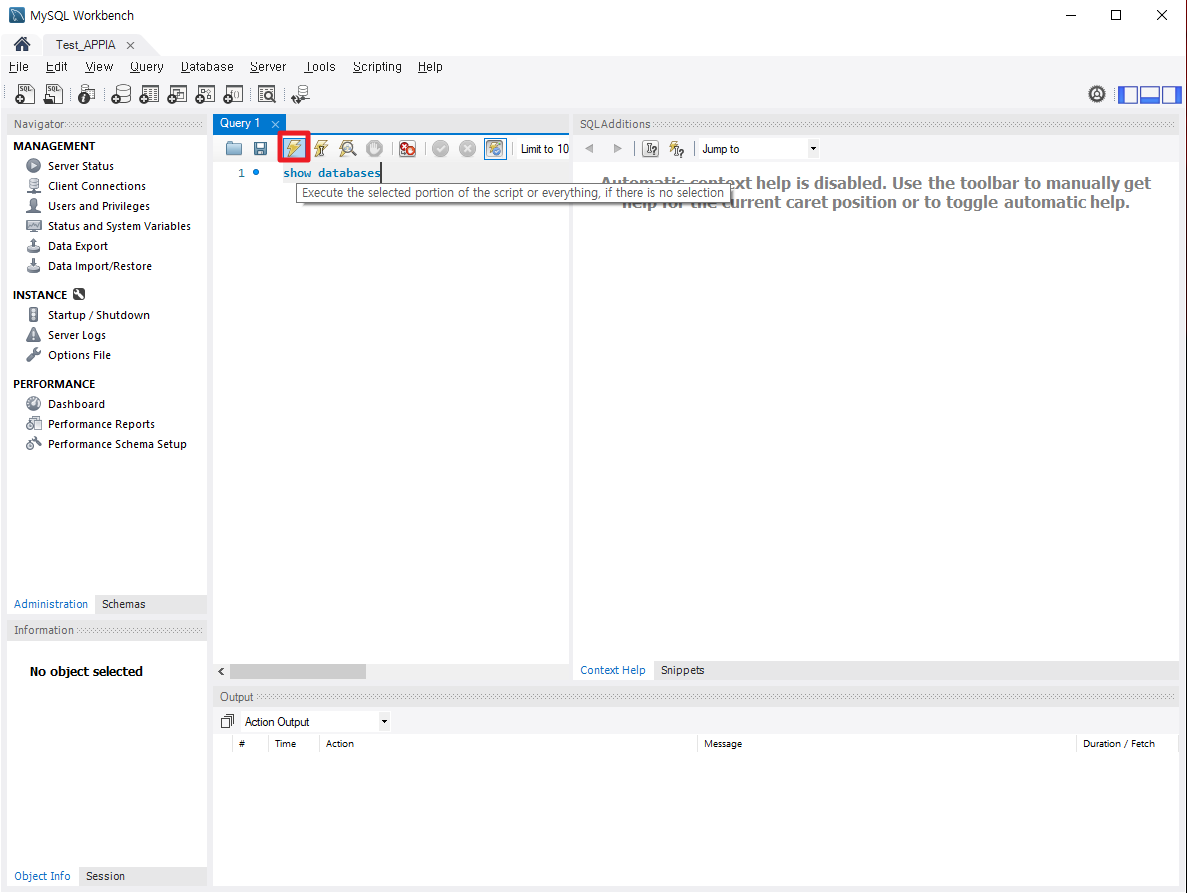Screen dimensions: 1187x893
Task: Open the performance Dashboard
Action: 76,404
